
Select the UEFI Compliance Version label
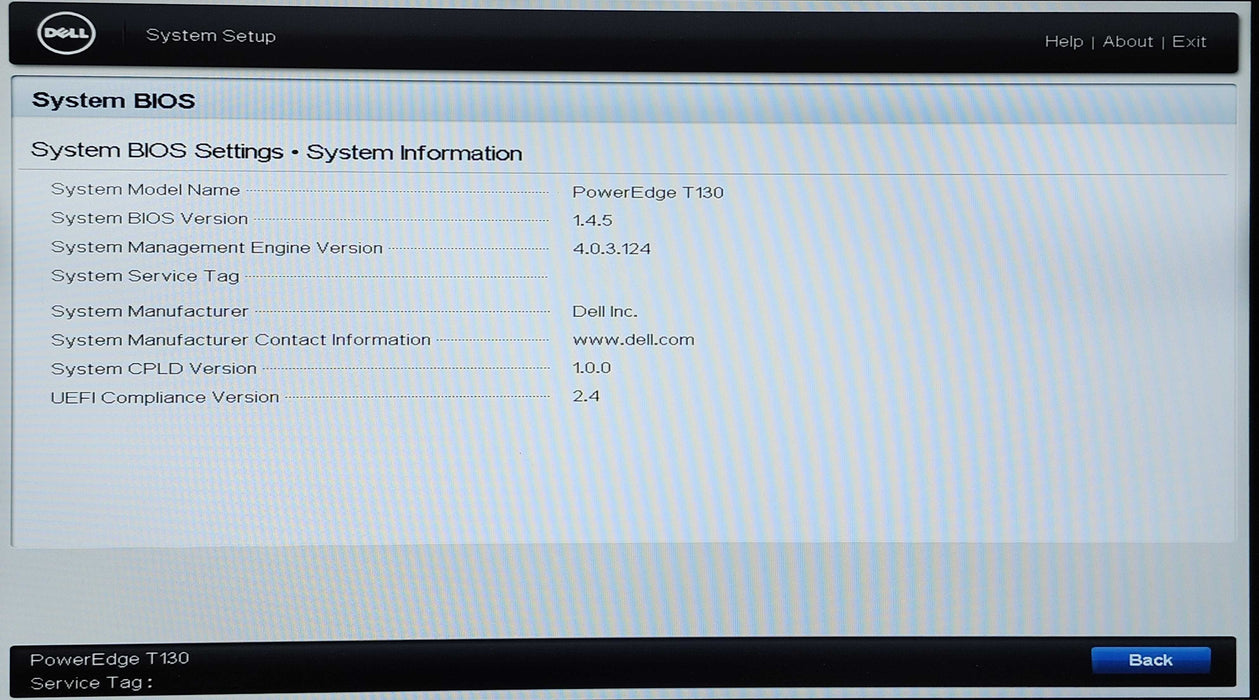[x=165, y=398]
